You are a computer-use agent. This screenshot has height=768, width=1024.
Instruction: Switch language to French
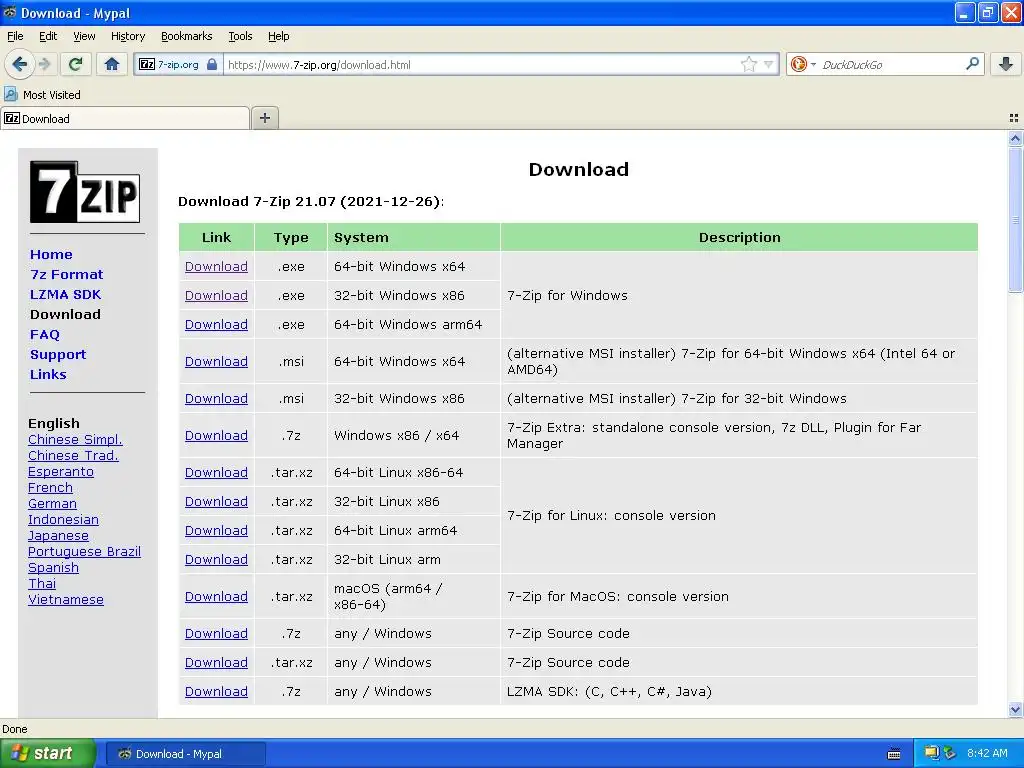[50, 487]
